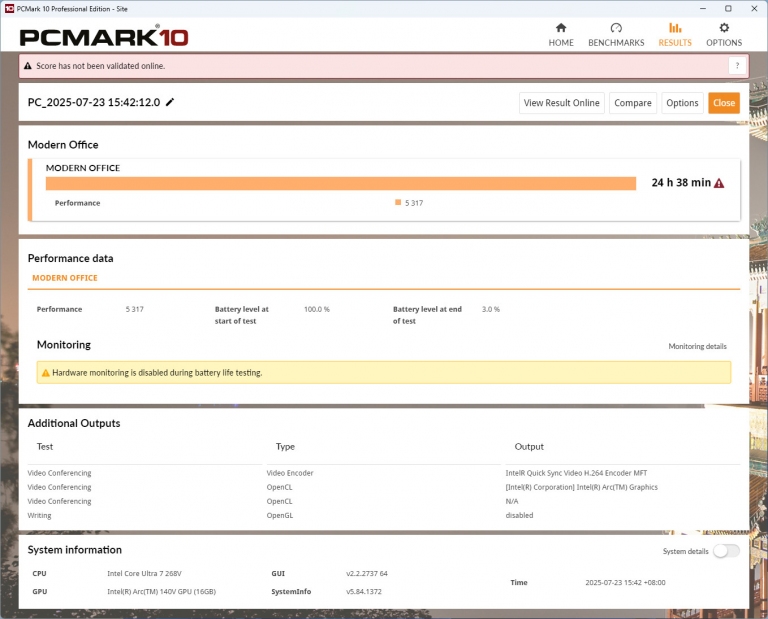
Task: Click the disabled output value
Action: pos(519,515)
